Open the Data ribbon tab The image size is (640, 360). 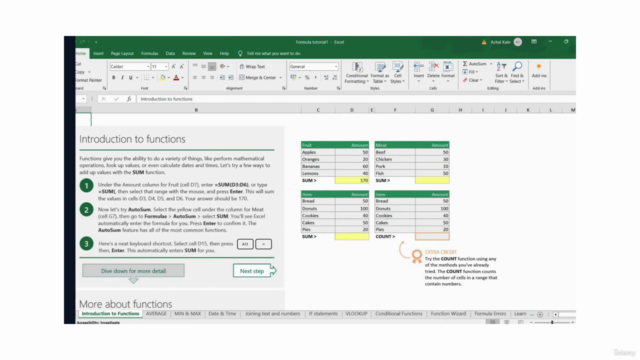(170, 53)
